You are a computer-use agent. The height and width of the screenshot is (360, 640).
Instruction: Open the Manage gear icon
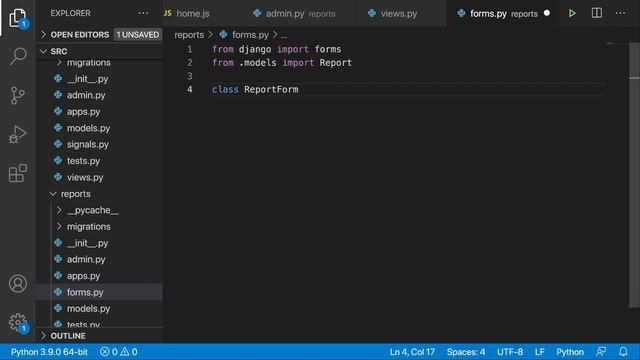18,322
